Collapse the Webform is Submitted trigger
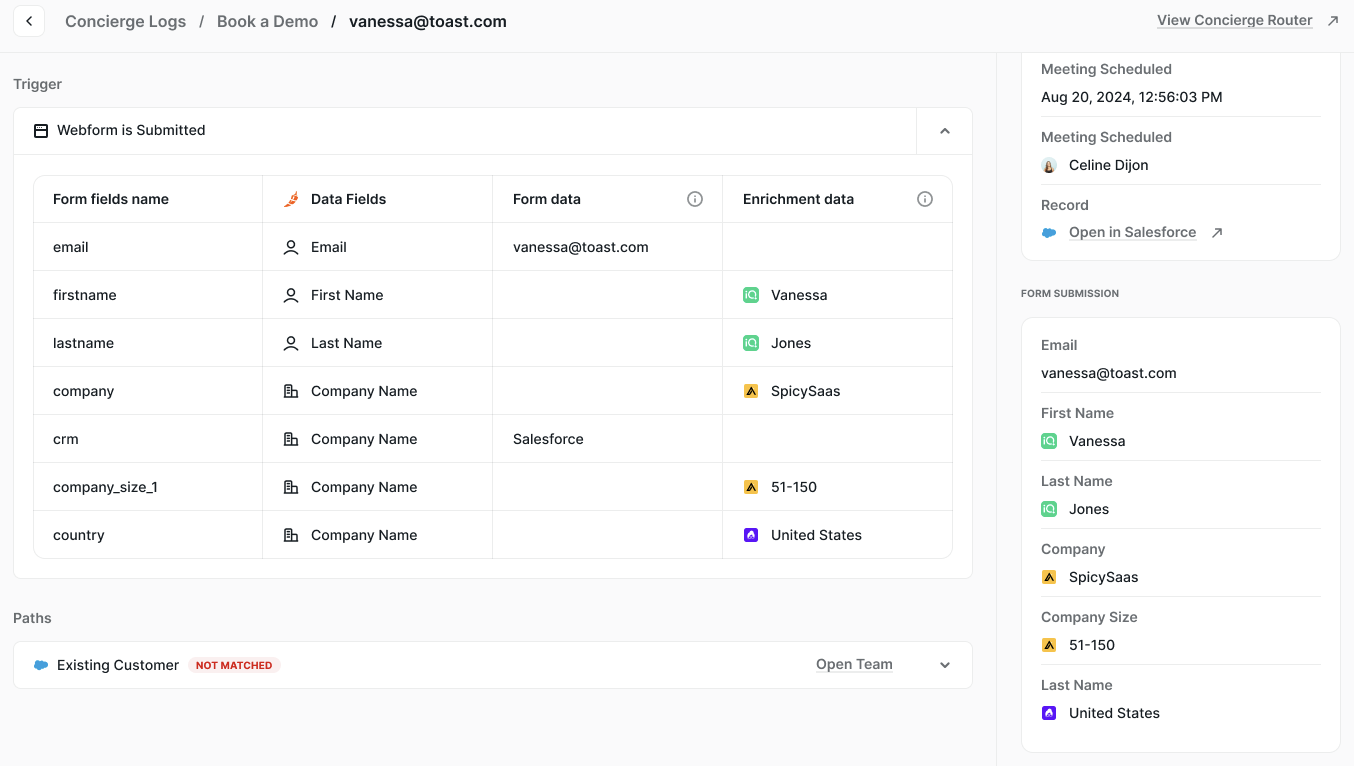The width and height of the screenshot is (1354, 766). click(944, 131)
